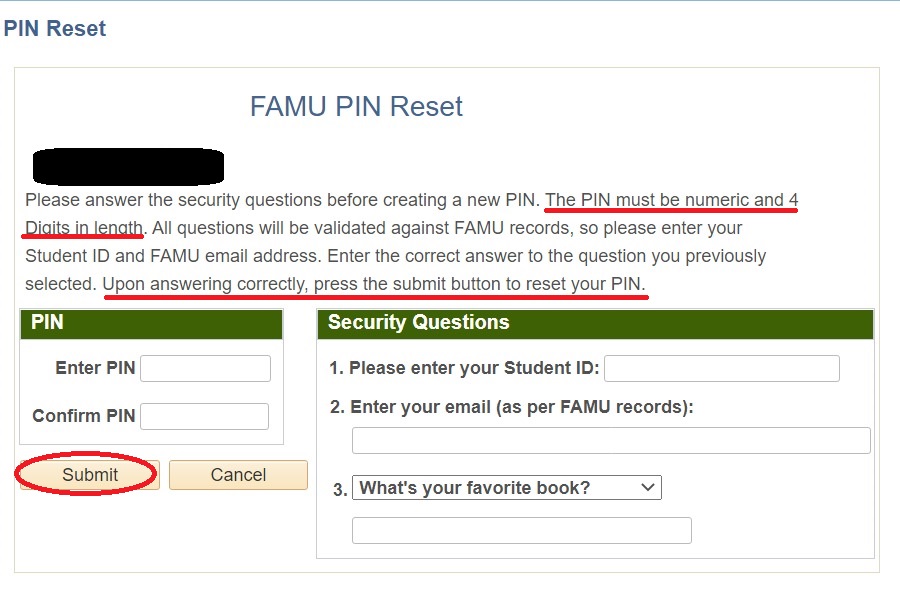Click the PIN Reset page heading
Viewport: 900px width, 598px height.
tap(55, 28)
